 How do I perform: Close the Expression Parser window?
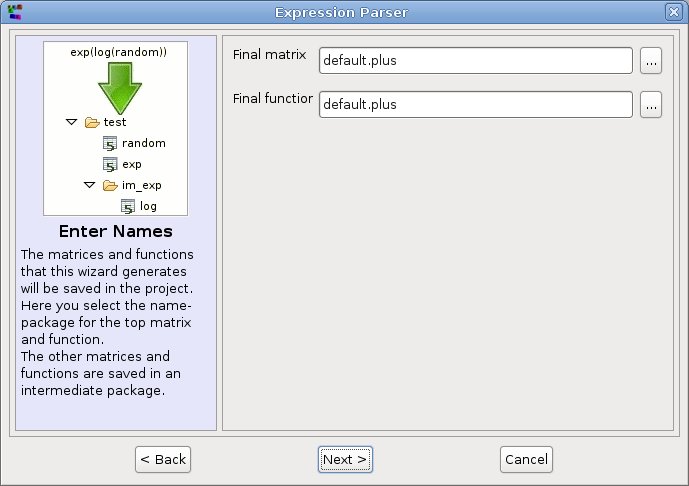tap(673, 11)
